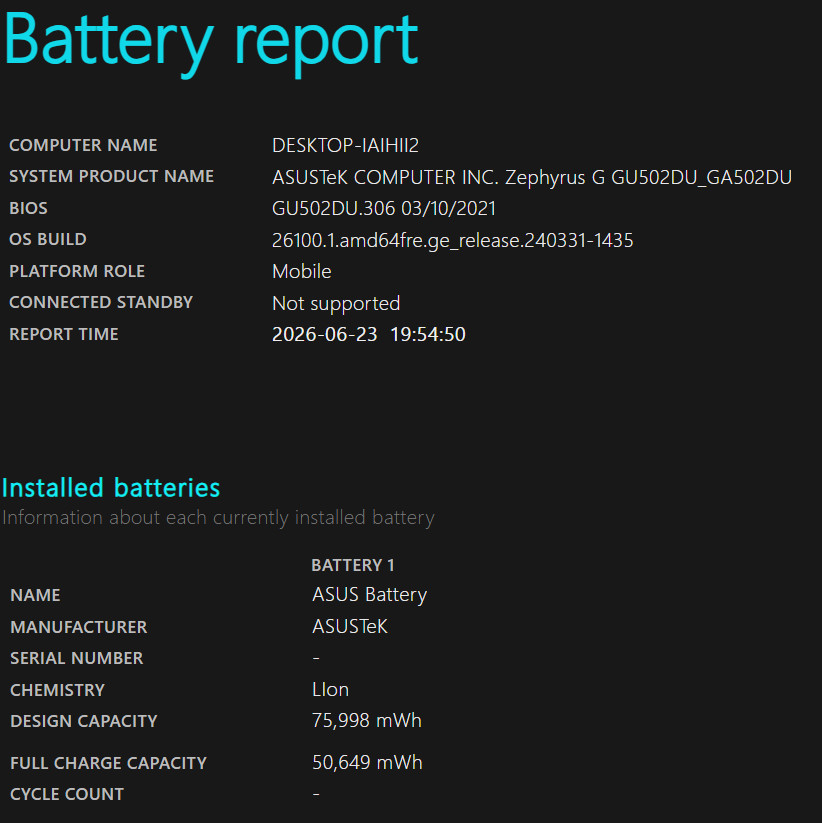
Task: Click the Battery report title heading
Action: pos(210,43)
